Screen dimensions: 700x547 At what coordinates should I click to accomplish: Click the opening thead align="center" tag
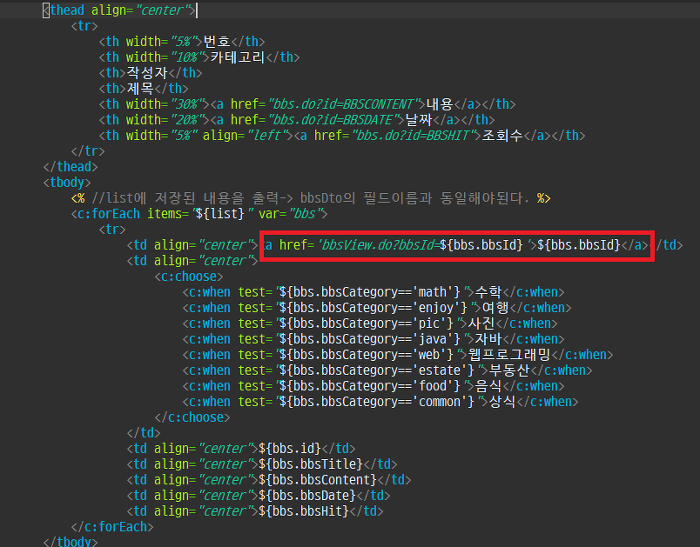pos(119,10)
